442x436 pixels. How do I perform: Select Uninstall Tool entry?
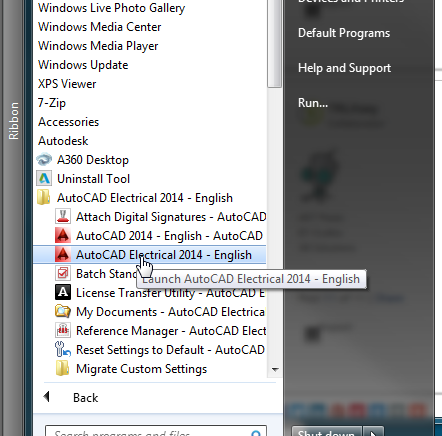(93, 179)
